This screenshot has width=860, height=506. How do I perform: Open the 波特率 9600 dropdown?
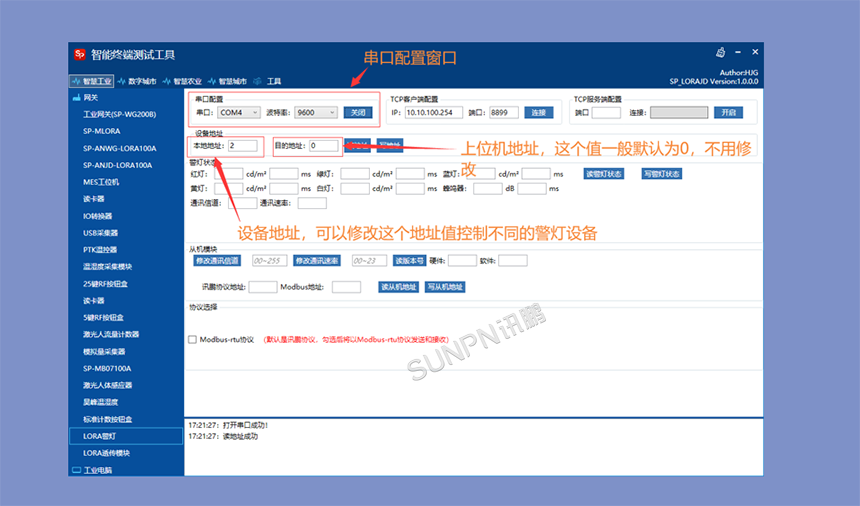(315, 112)
